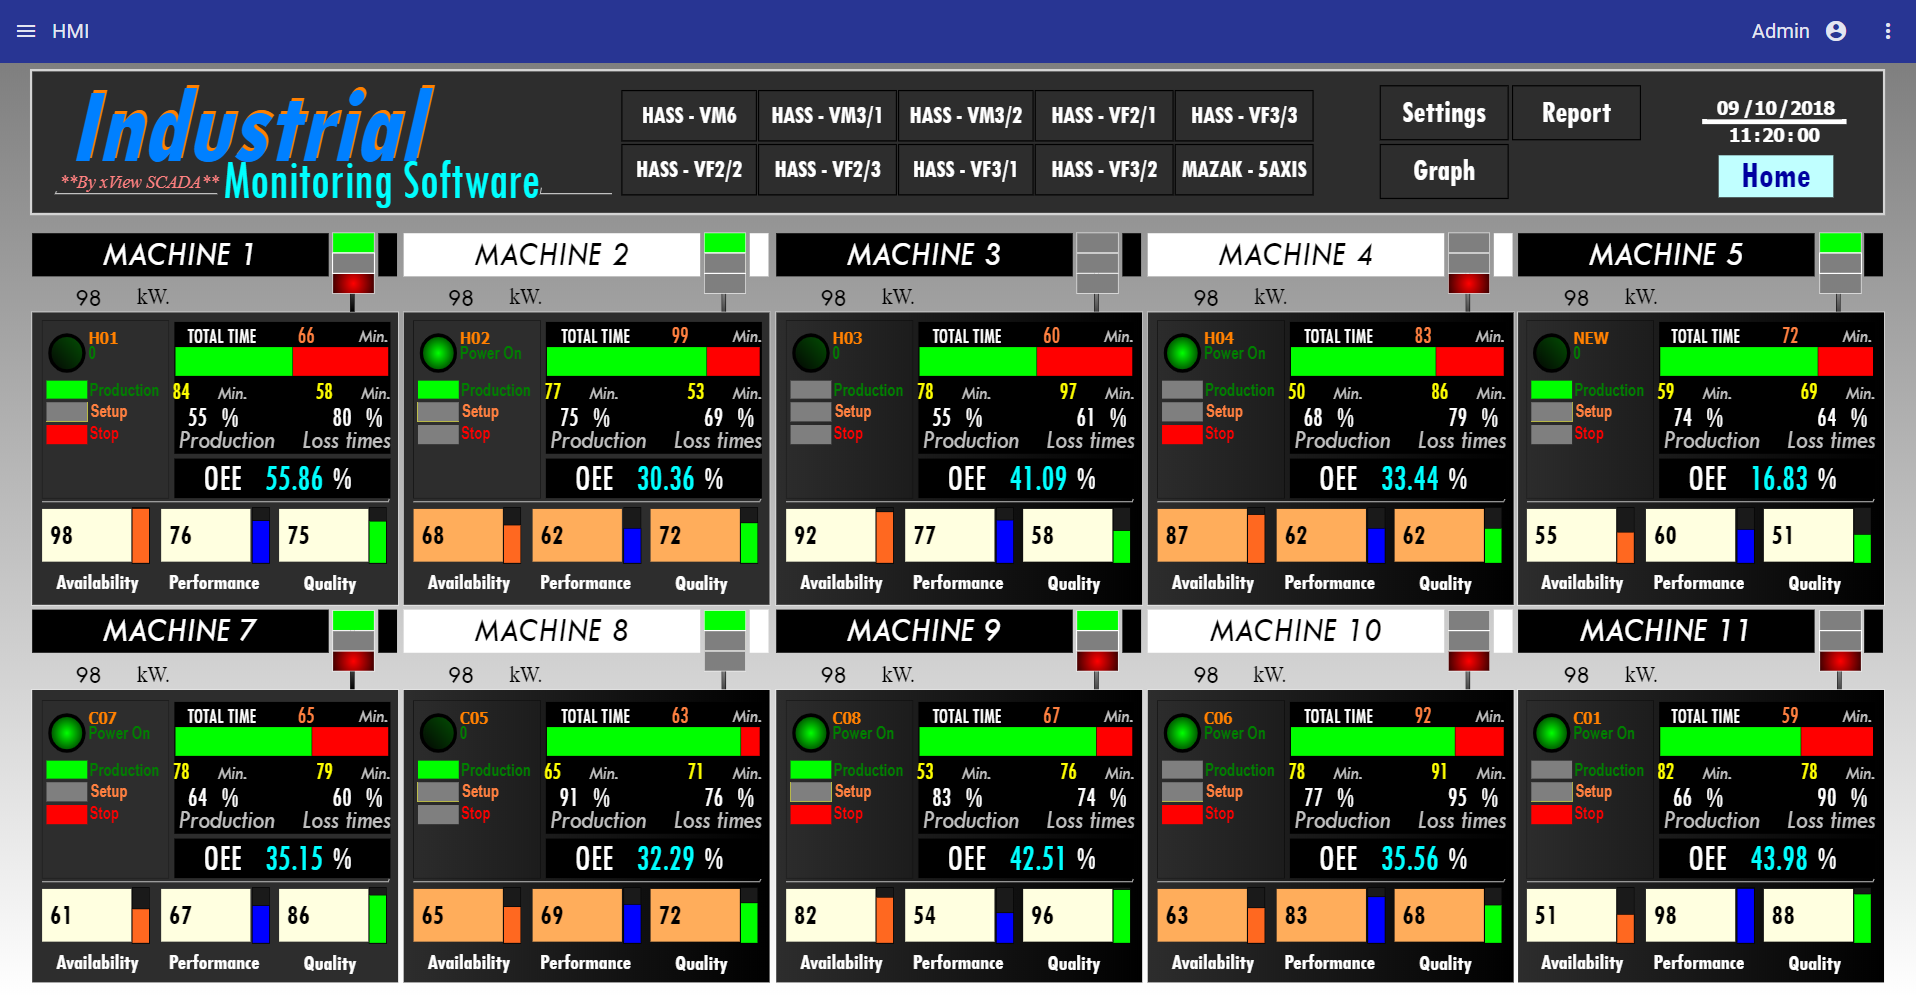The width and height of the screenshot is (1916, 996).
Task: Toggle Machine 9 Setup status indicator
Action: coord(810,792)
